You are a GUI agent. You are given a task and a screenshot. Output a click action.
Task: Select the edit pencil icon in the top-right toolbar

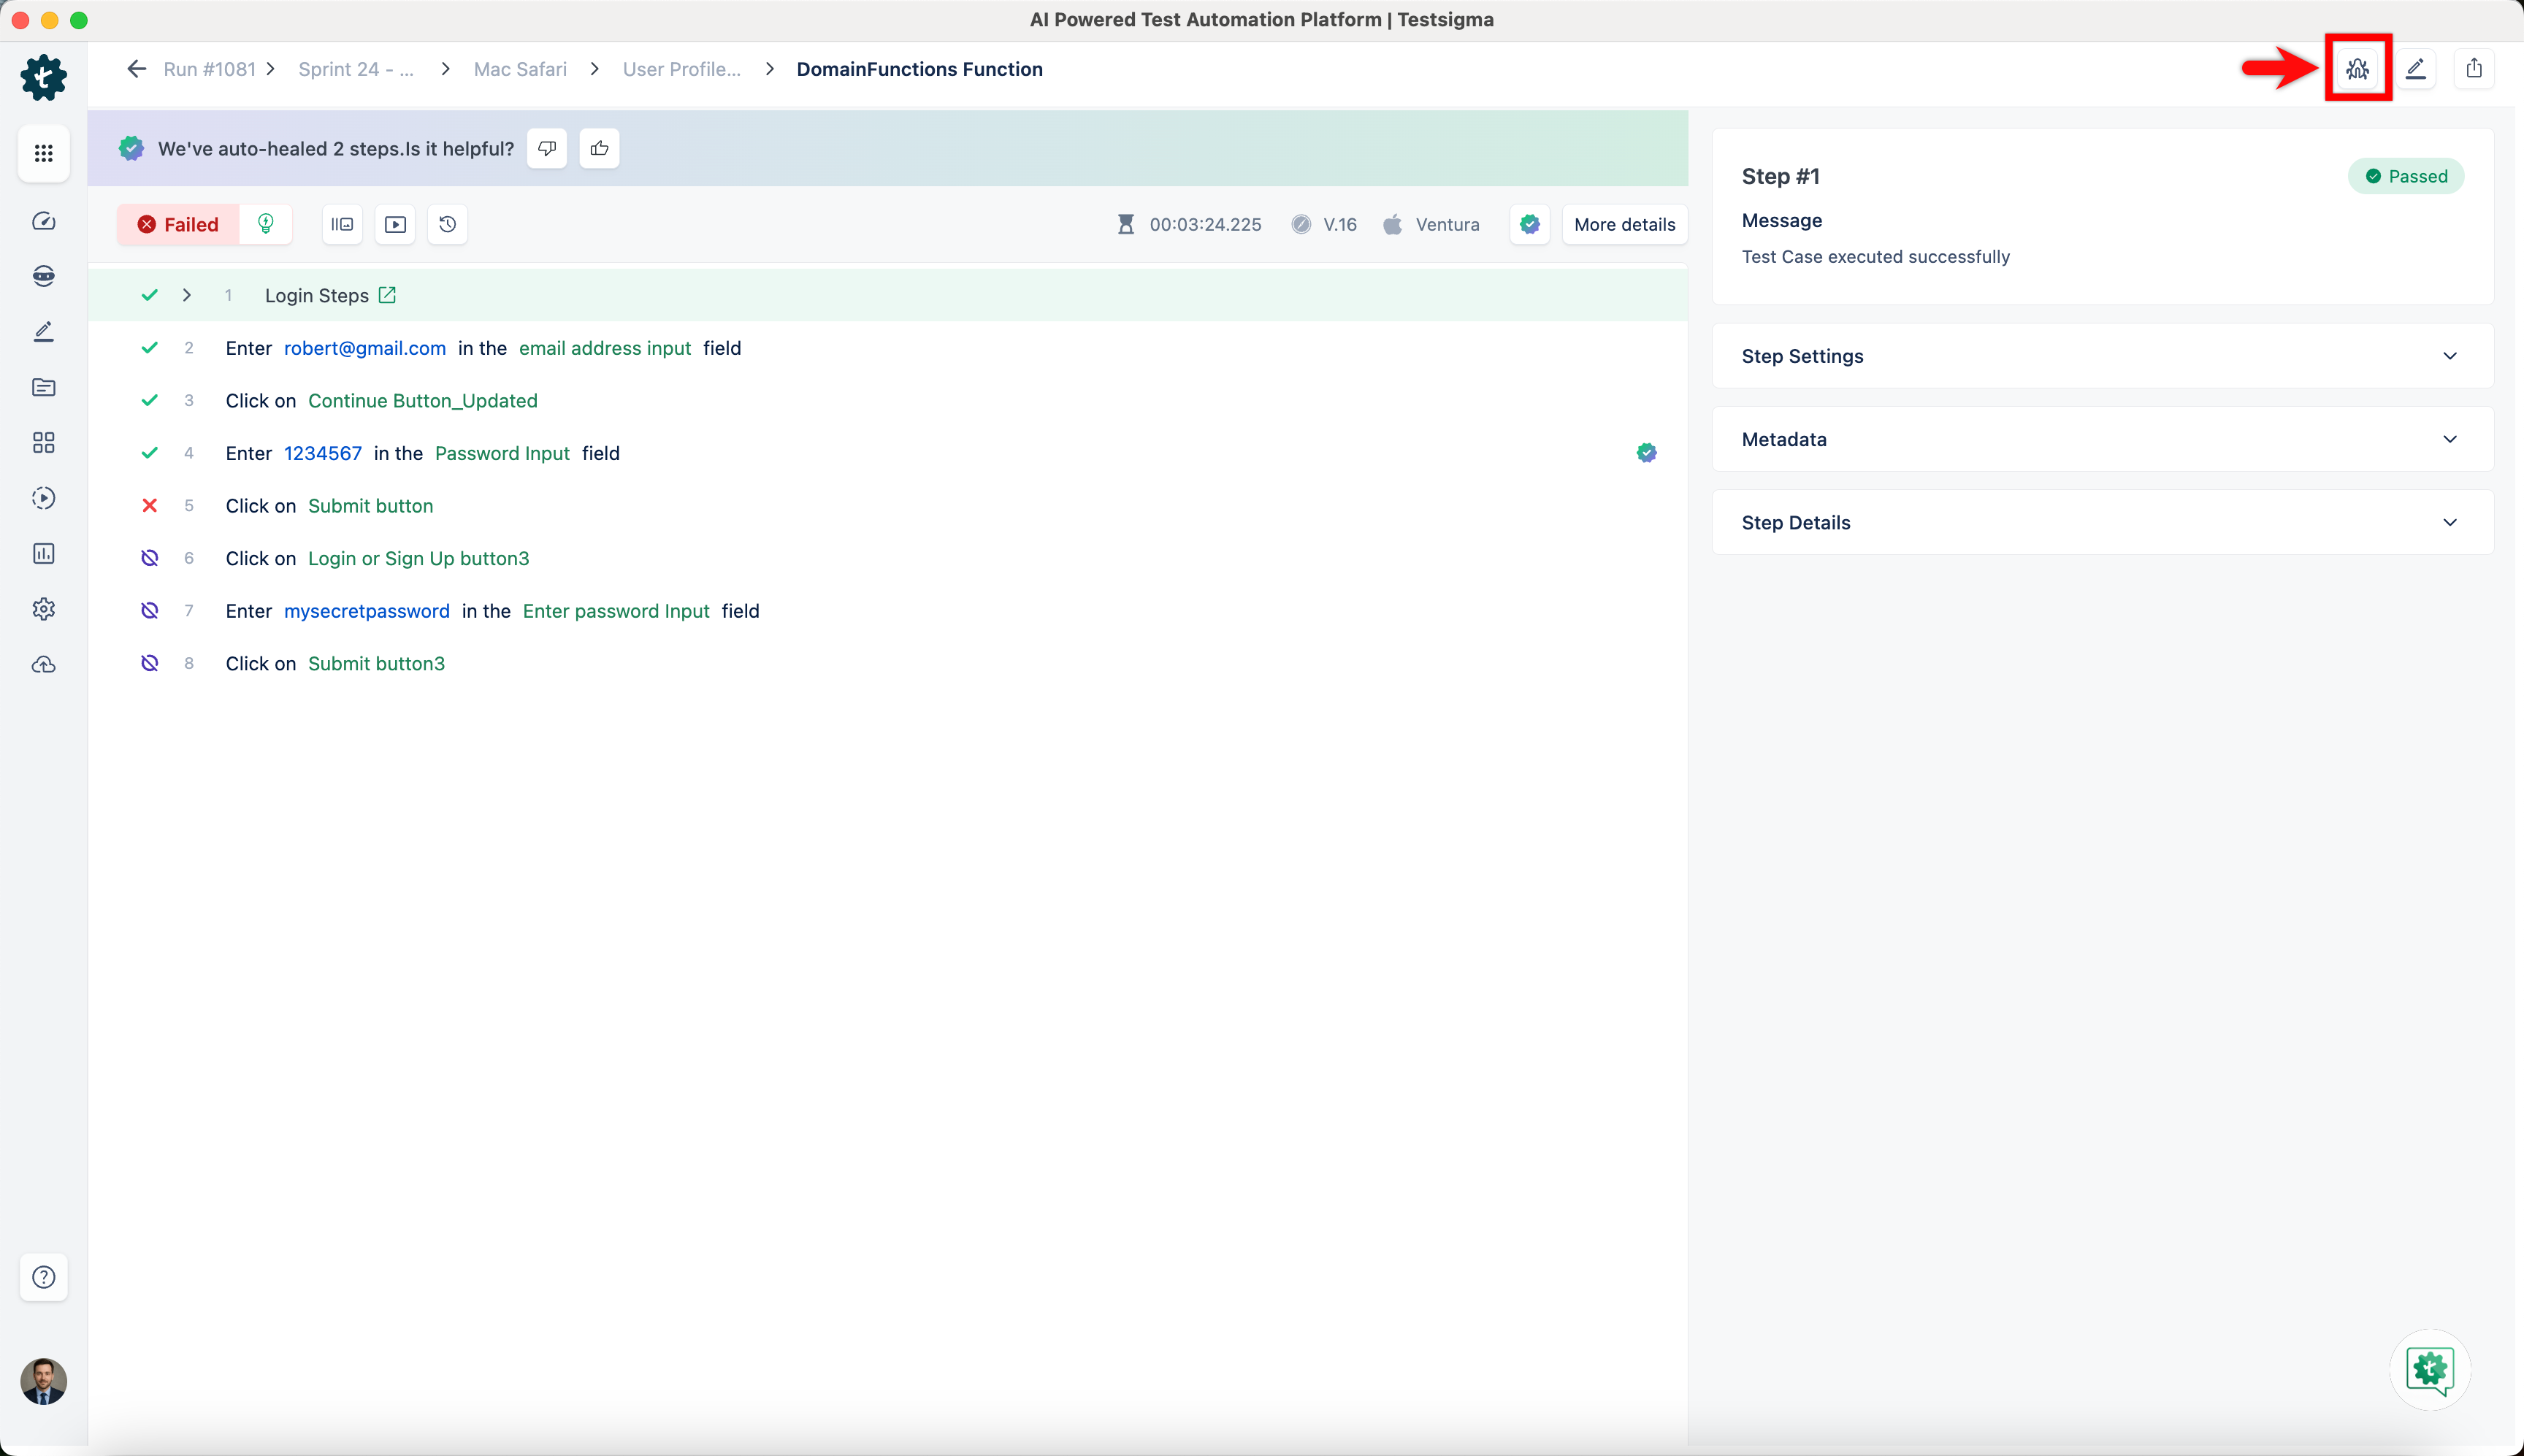(2417, 68)
